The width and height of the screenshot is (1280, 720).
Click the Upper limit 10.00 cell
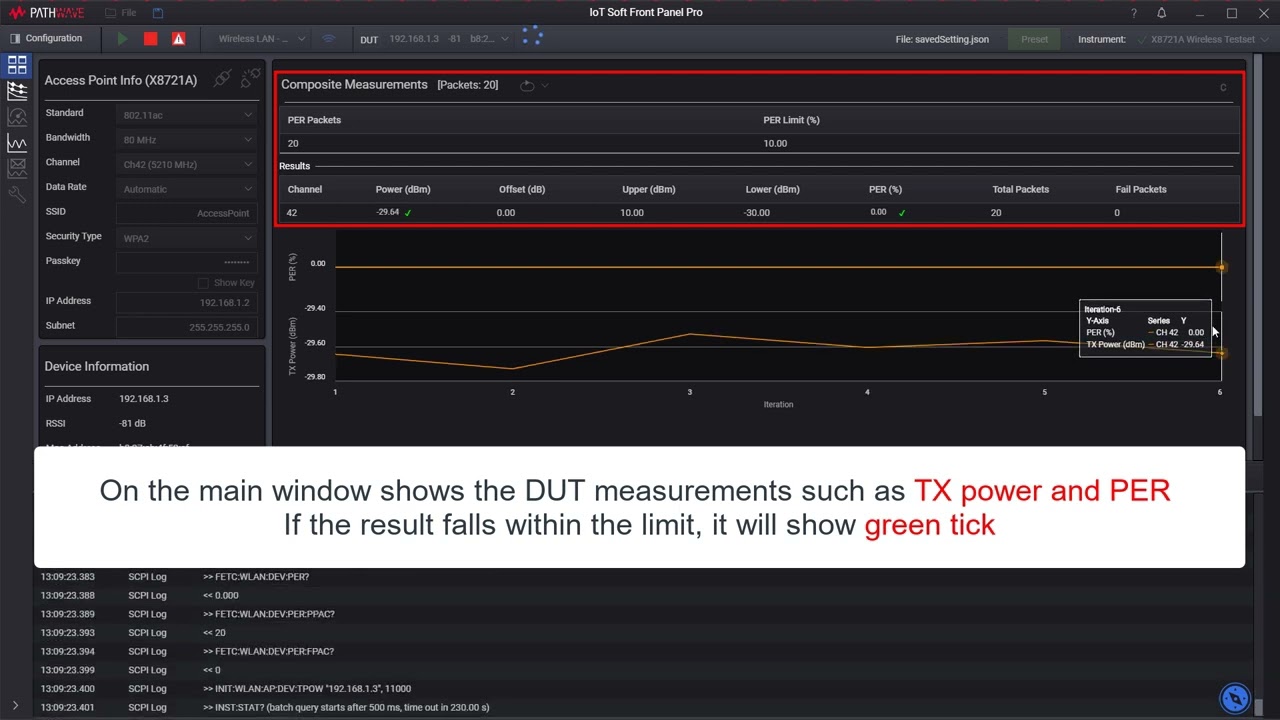tap(632, 212)
